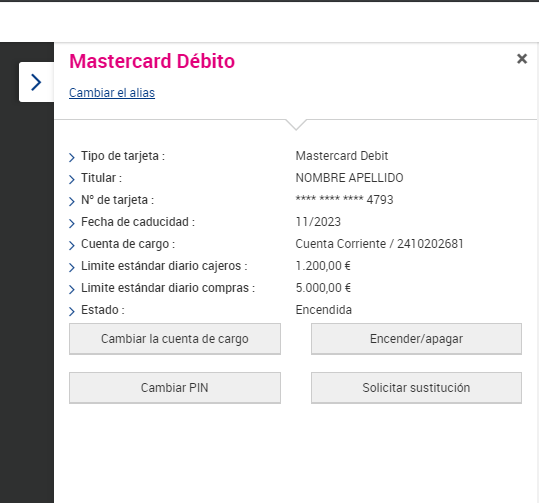Select the expiry date '11/2023'
539x503 pixels.
click(318, 222)
